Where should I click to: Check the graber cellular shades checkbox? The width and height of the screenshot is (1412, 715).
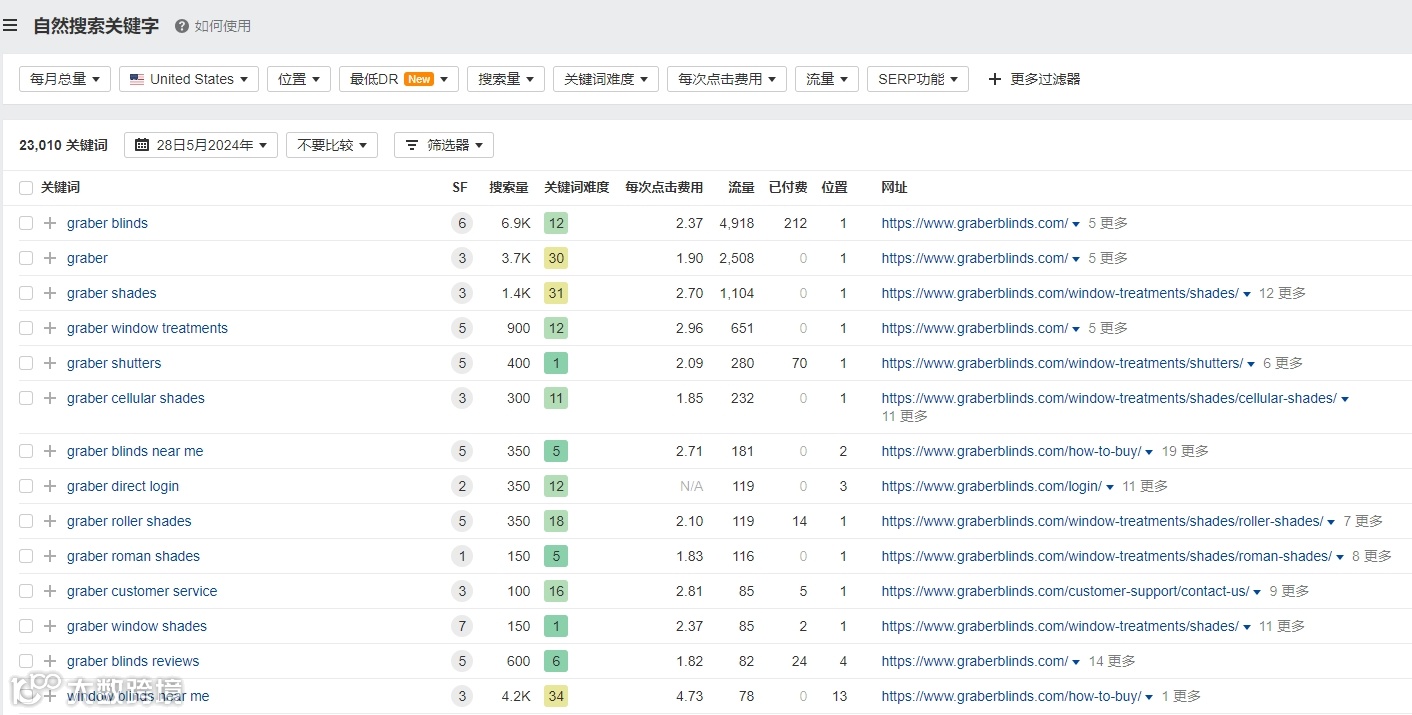[26, 398]
